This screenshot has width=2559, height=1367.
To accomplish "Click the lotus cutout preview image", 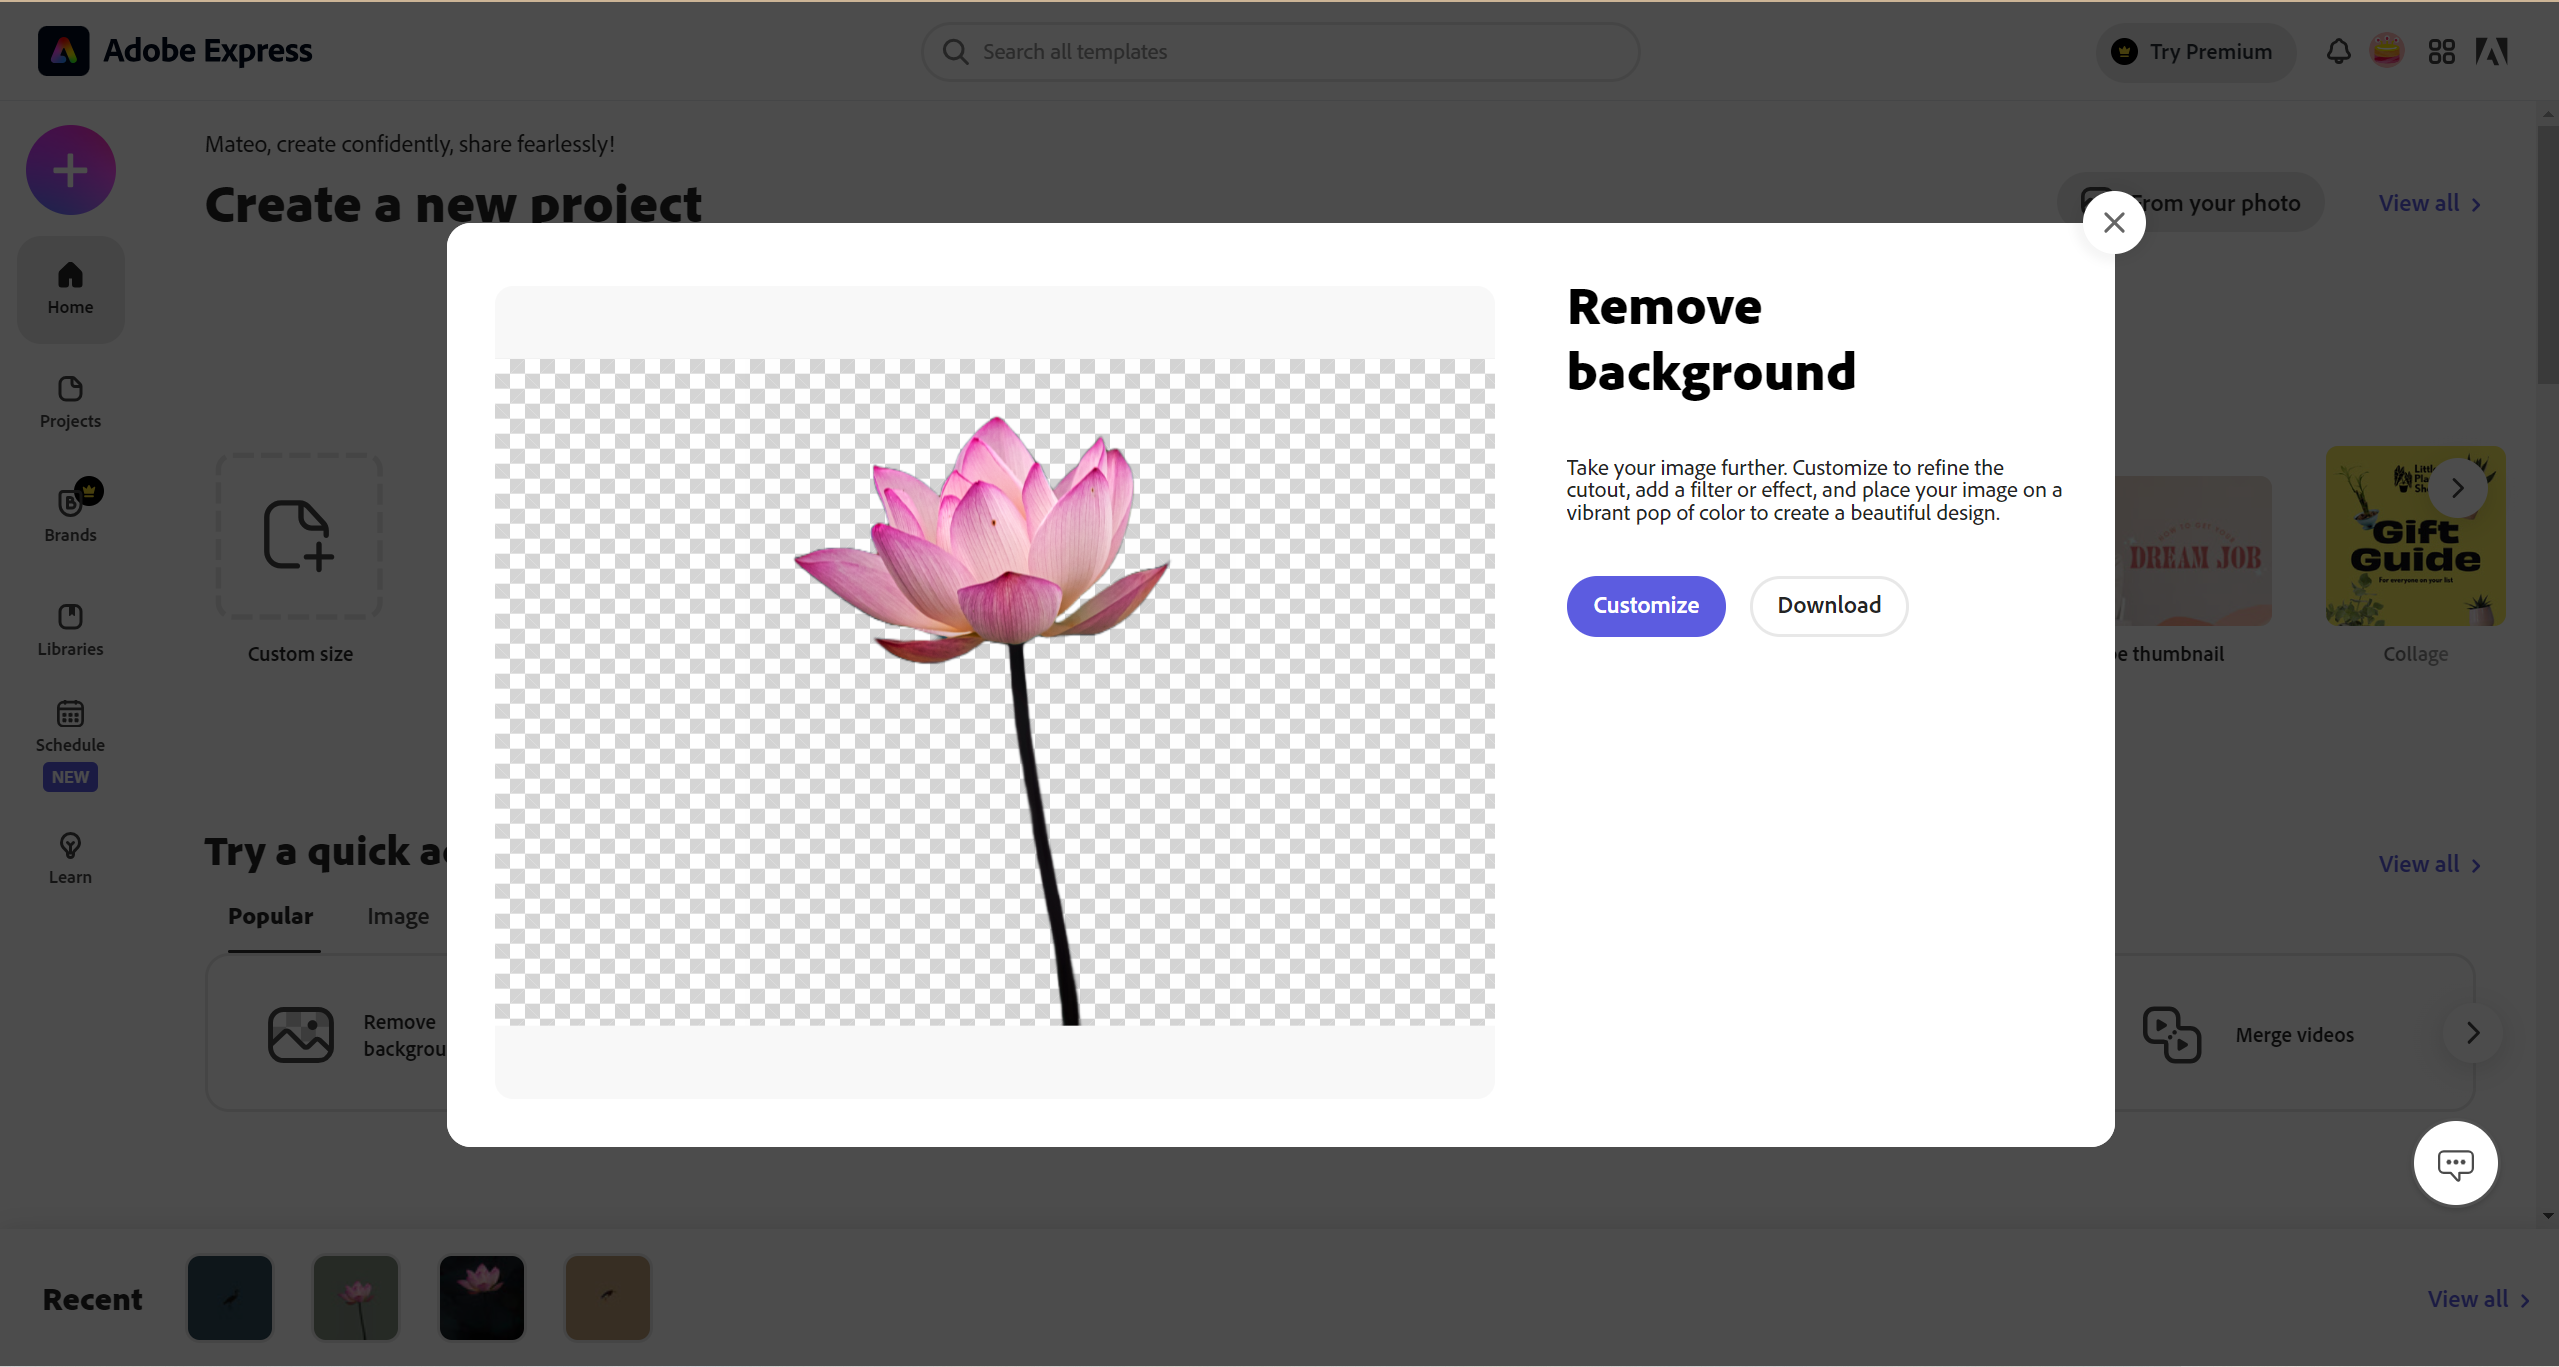I will (994, 692).
